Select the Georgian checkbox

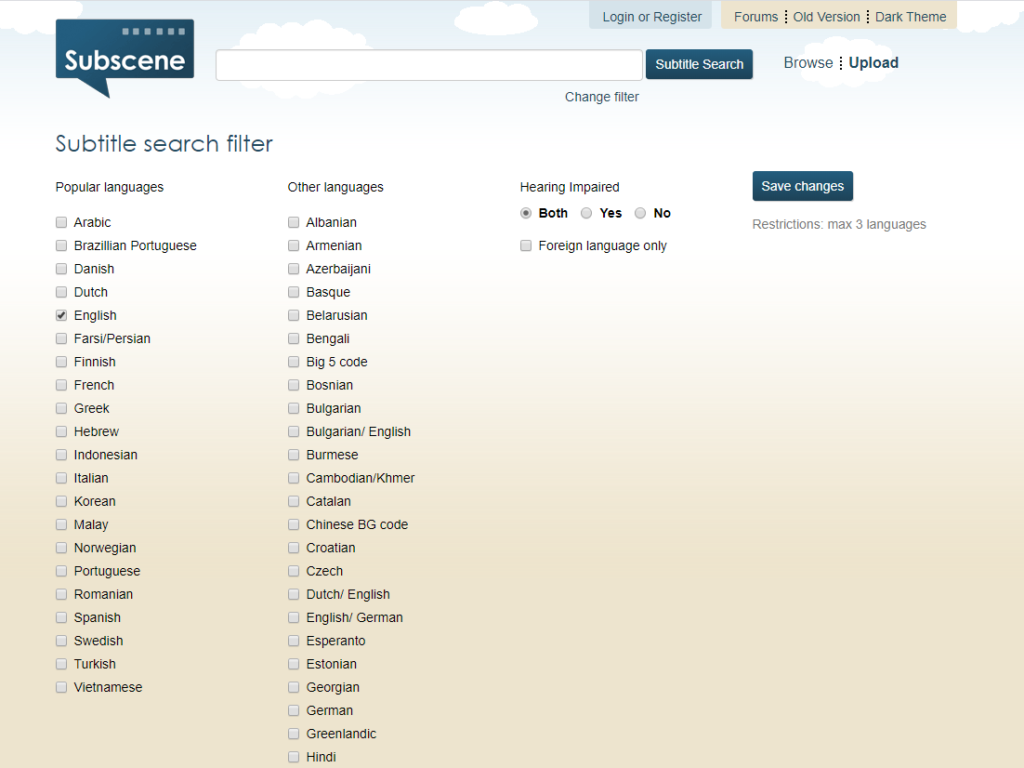[x=294, y=687]
